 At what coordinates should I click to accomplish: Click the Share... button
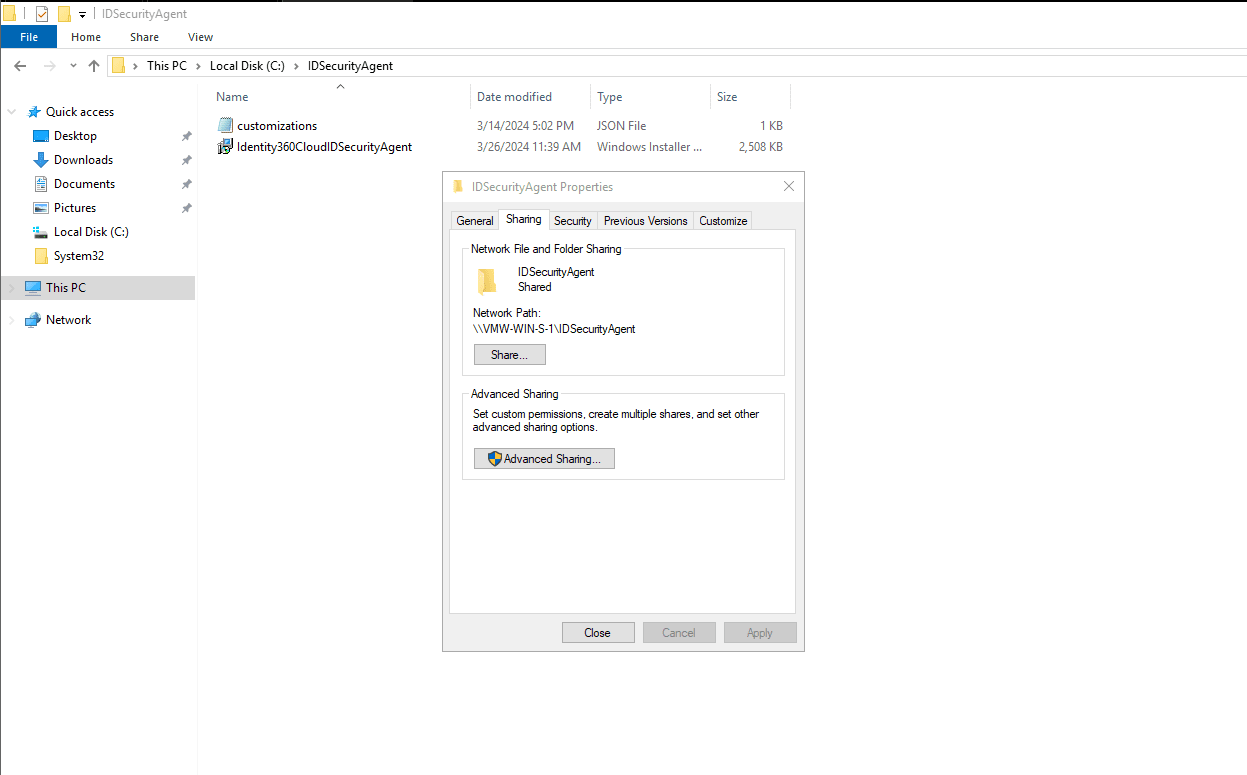510,355
